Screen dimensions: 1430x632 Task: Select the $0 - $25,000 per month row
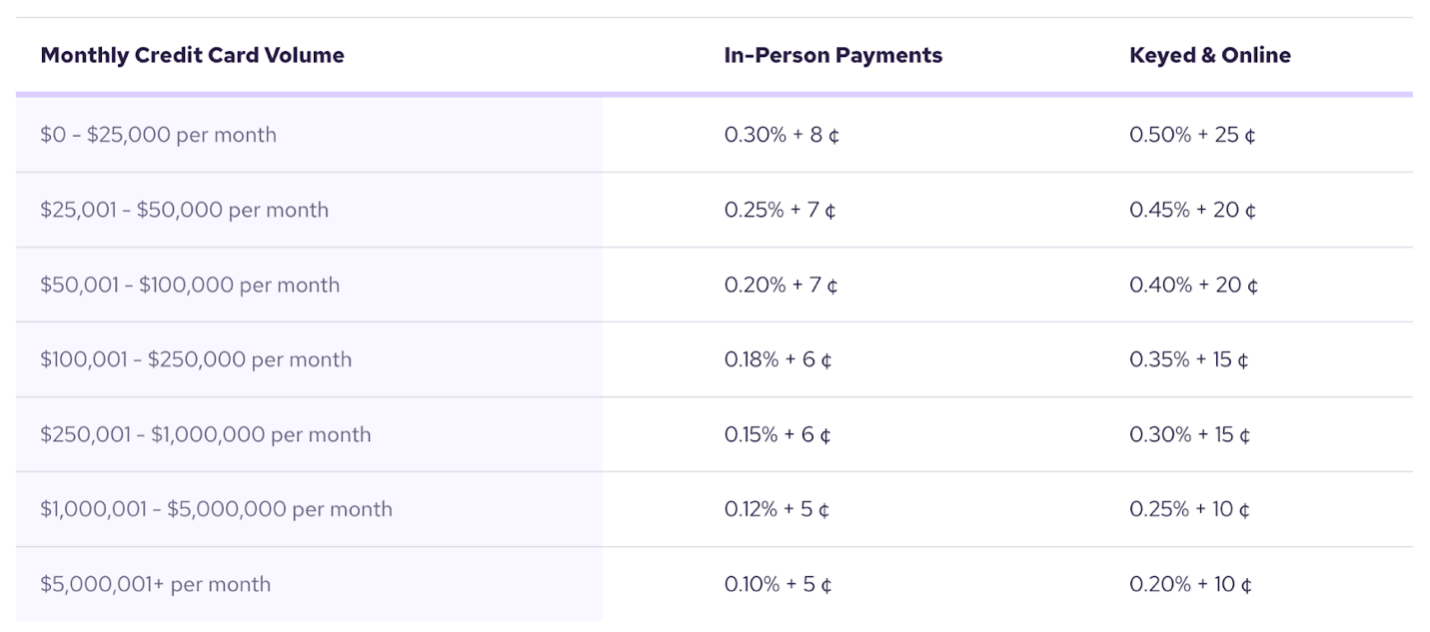[x=714, y=134]
